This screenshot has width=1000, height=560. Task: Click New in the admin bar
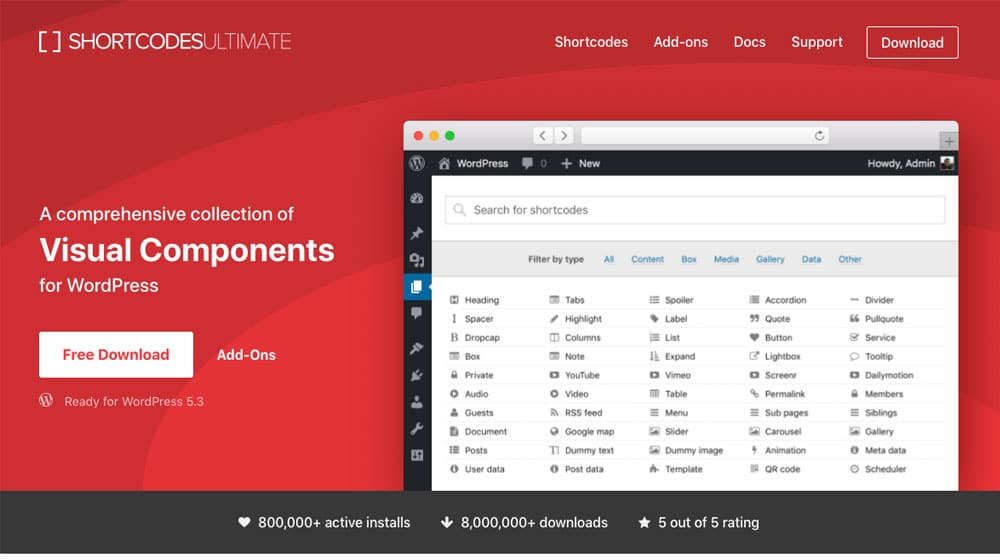[x=580, y=163]
